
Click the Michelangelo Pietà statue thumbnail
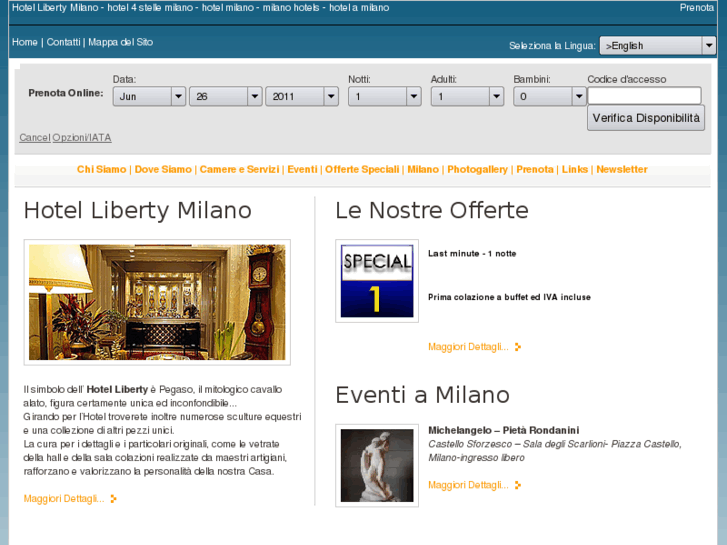[x=377, y=465]
